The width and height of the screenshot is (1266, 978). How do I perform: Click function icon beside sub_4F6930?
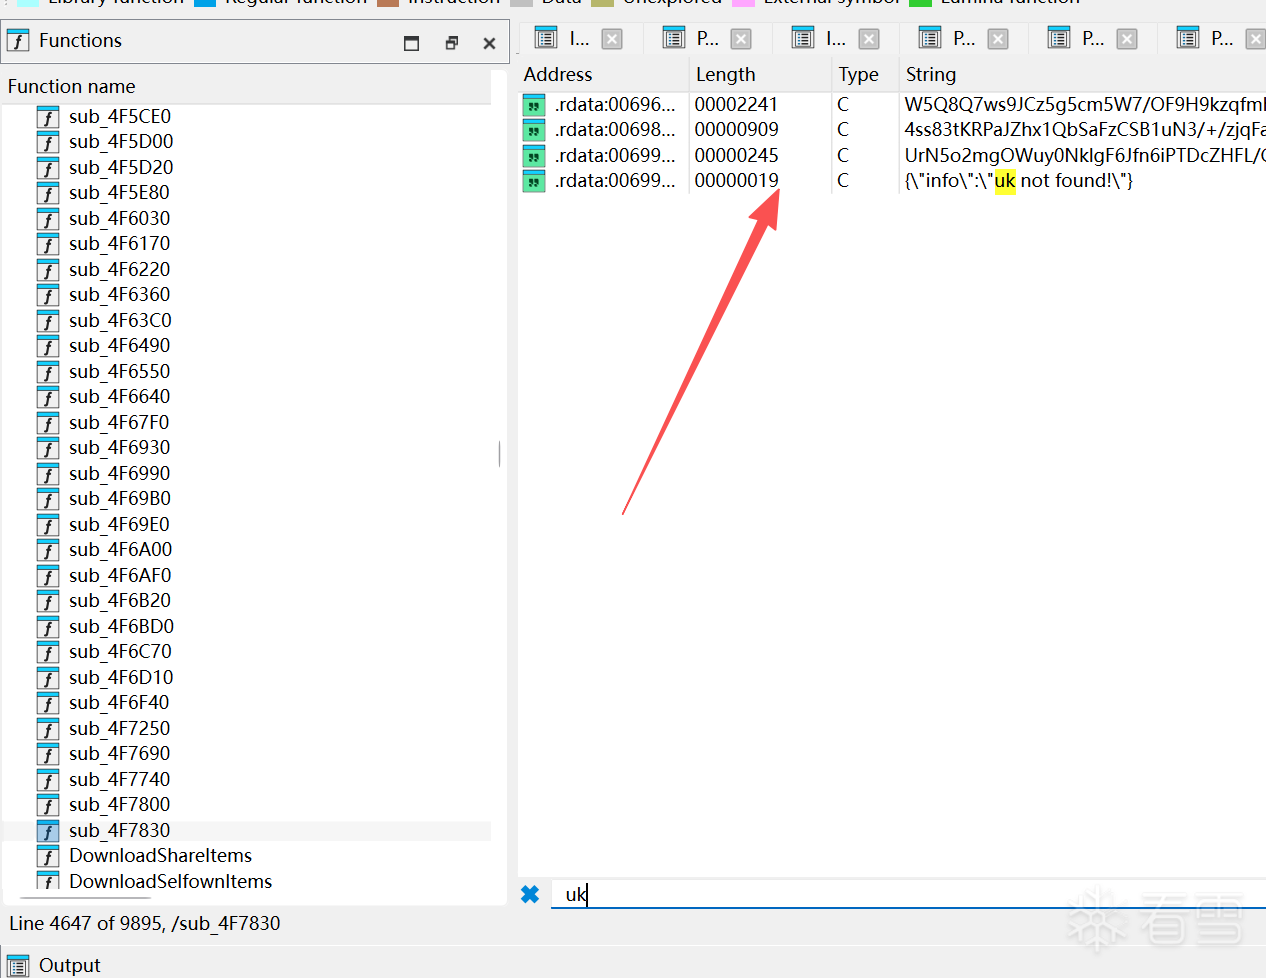pos(48,448)
